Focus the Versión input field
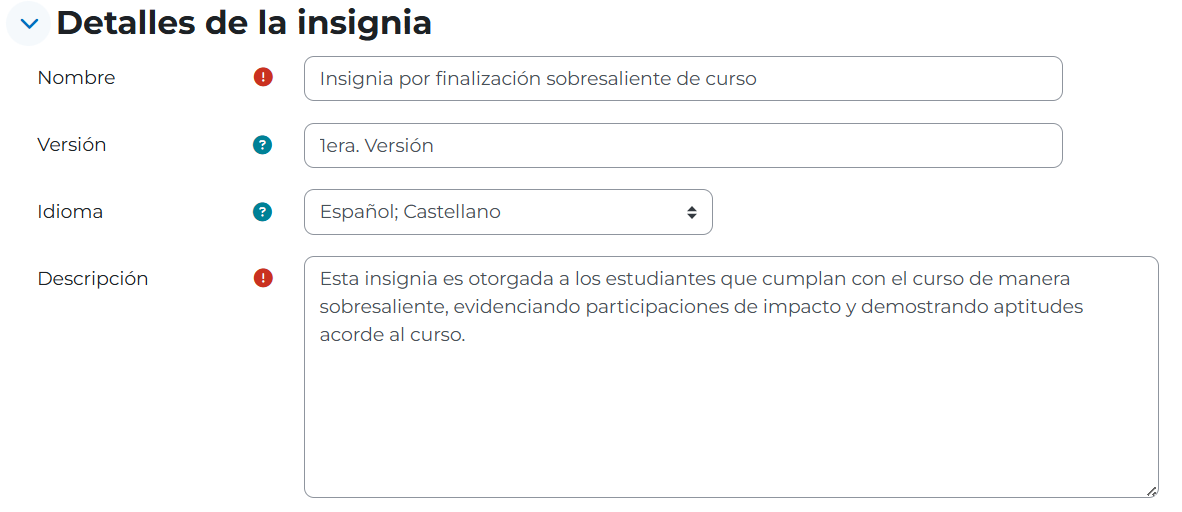The width and height of the screenshot is (1182, 512). point(683,146)
